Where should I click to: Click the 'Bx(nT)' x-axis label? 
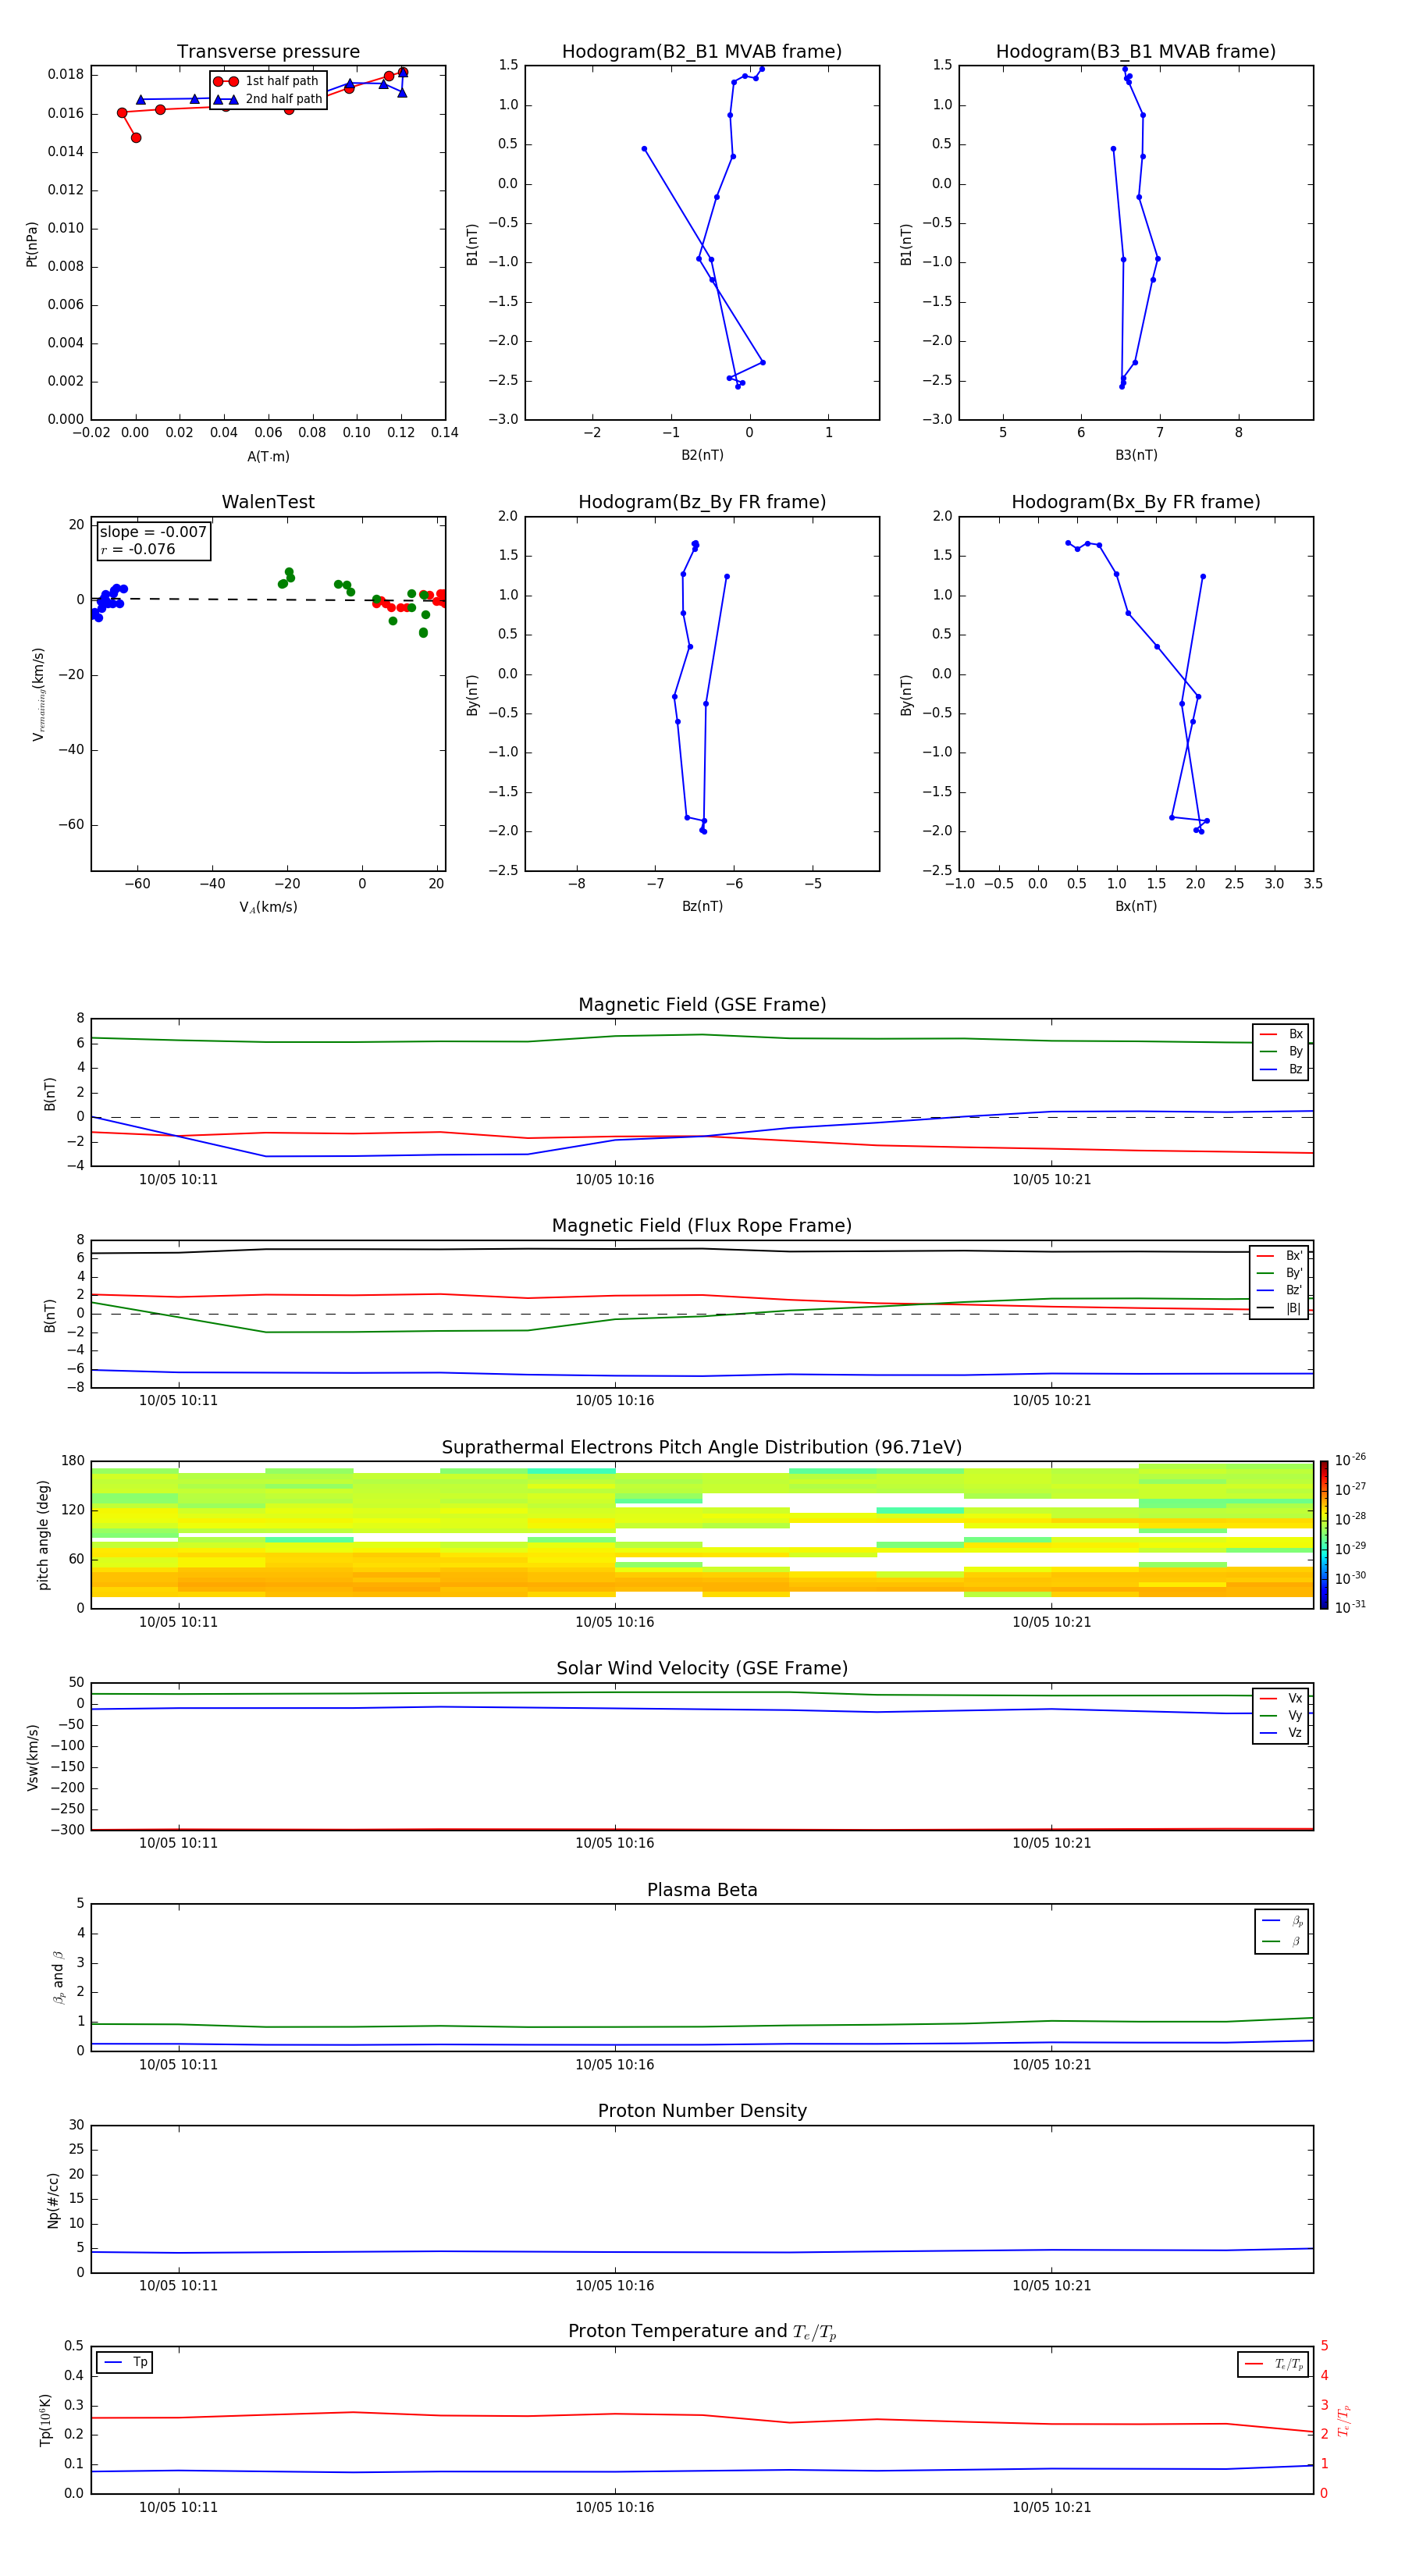coord(1136,906)
